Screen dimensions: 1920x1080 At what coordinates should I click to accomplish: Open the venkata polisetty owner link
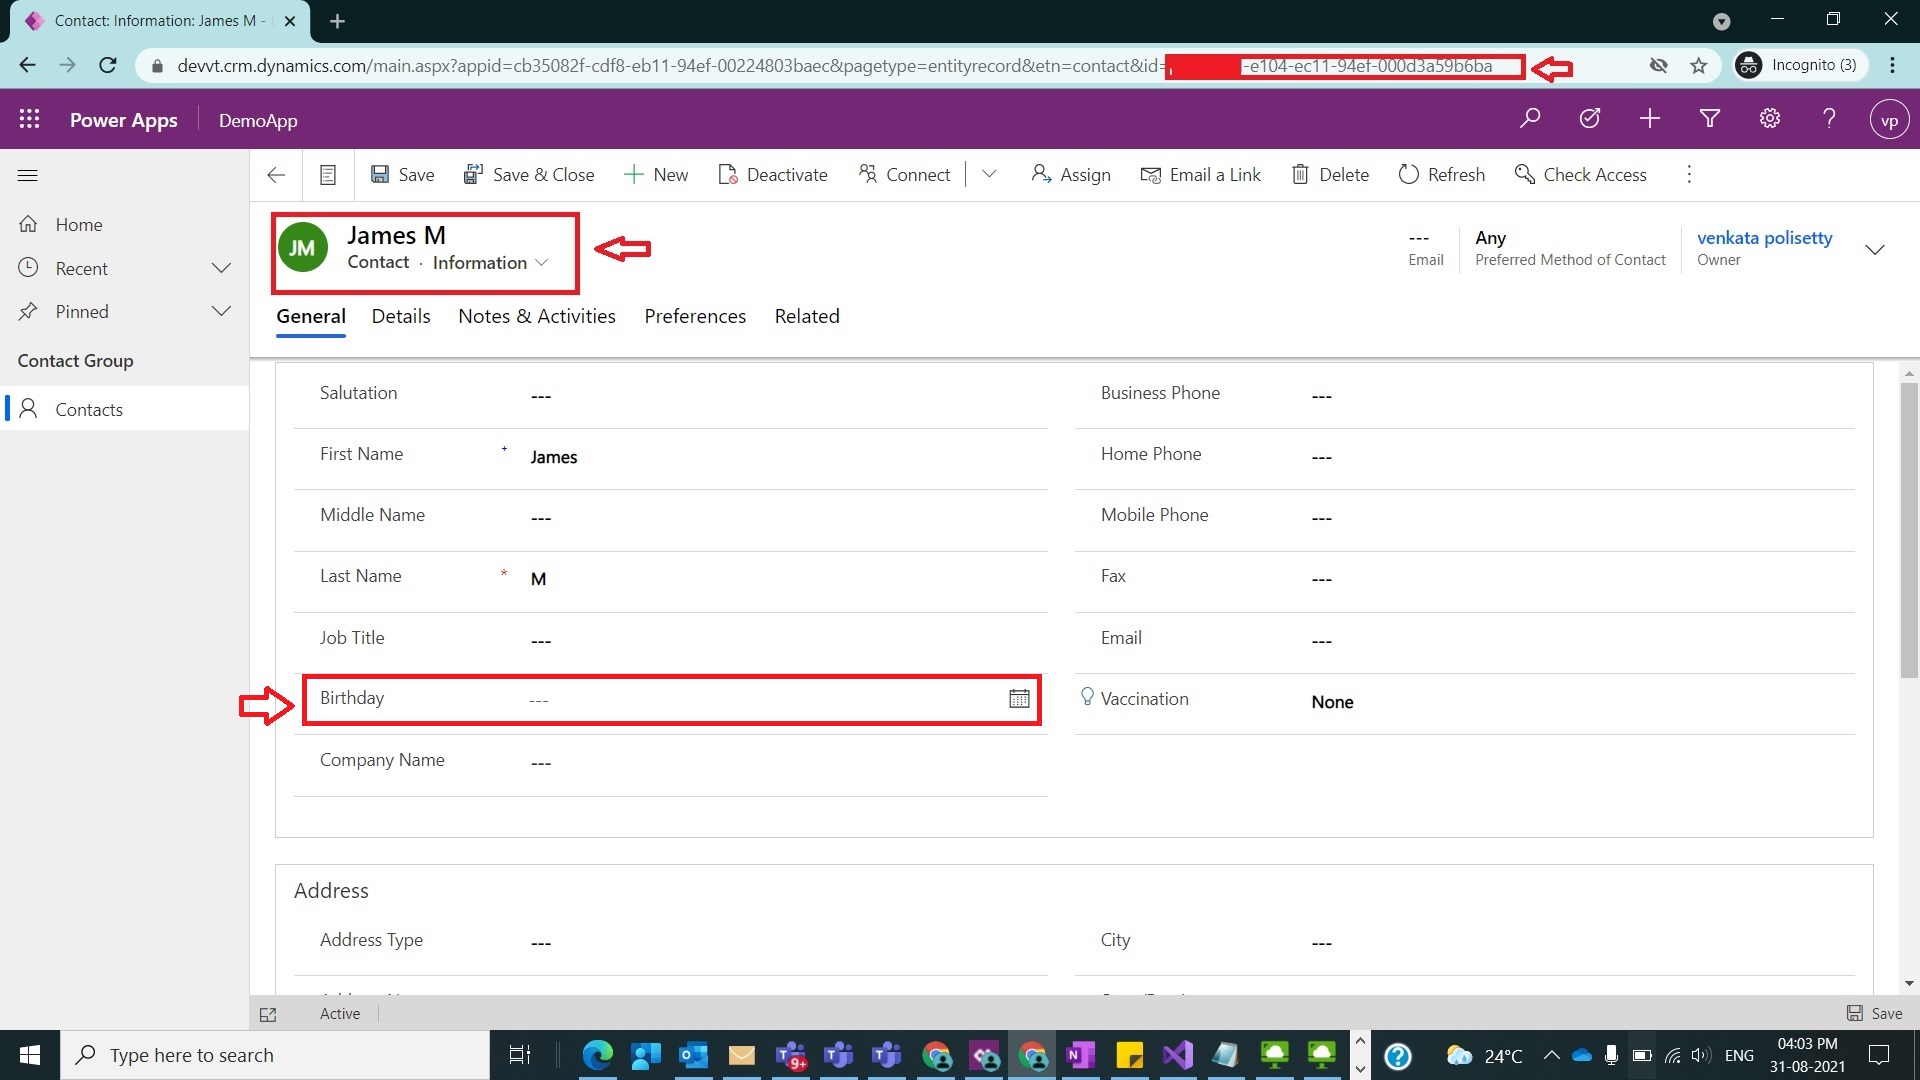1764,237
